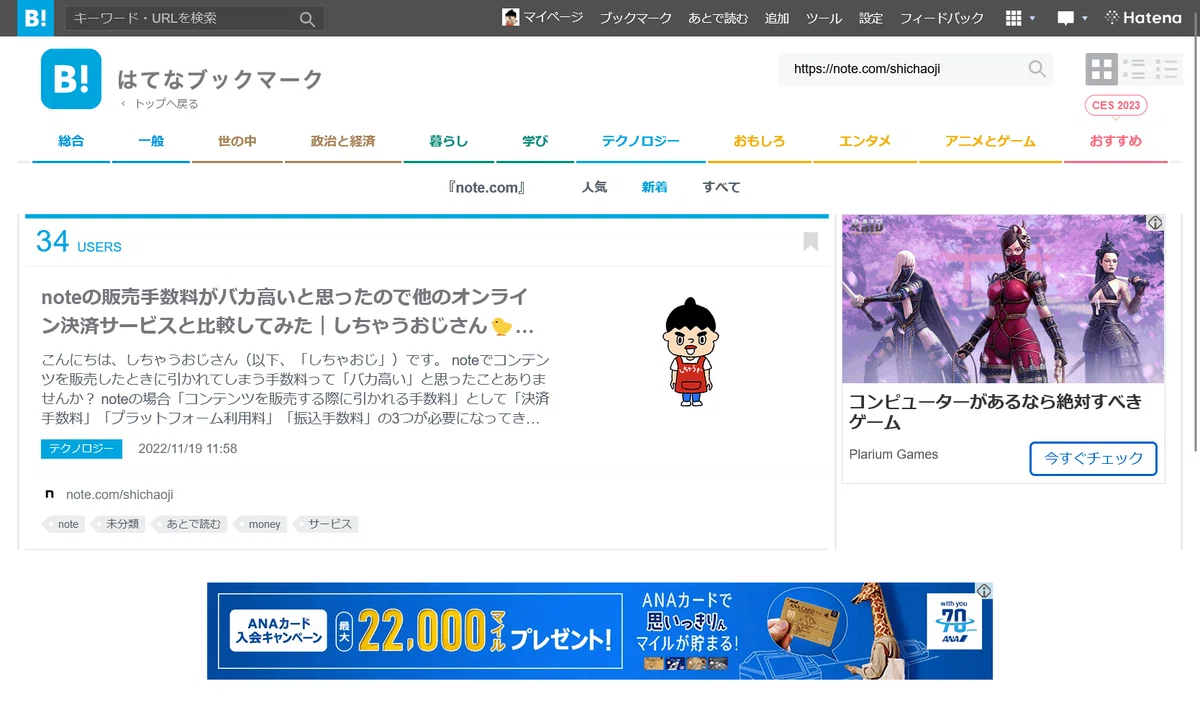This screenshot has width=1200, height=719.
Task: Expand the services grid dropdown arrow
Action: [1033, 18]
